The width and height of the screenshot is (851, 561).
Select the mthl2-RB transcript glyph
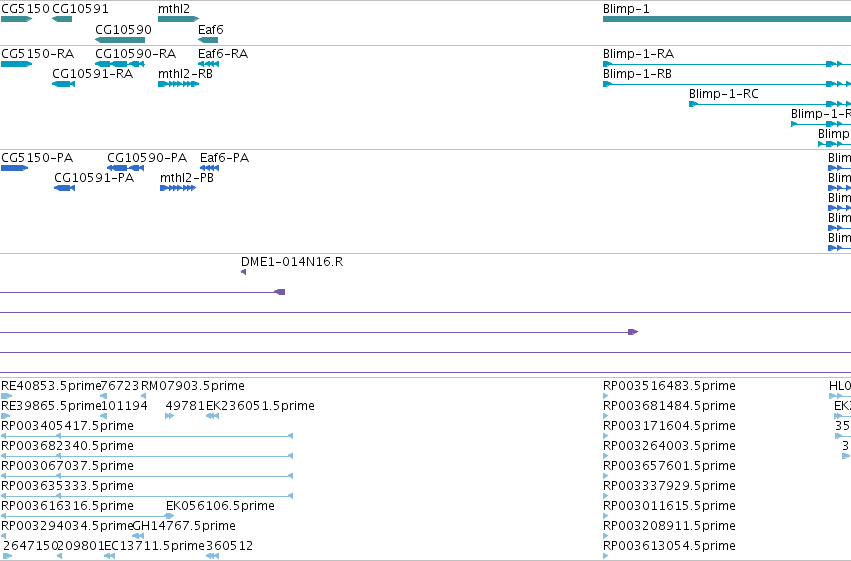(x=179, y=84)
